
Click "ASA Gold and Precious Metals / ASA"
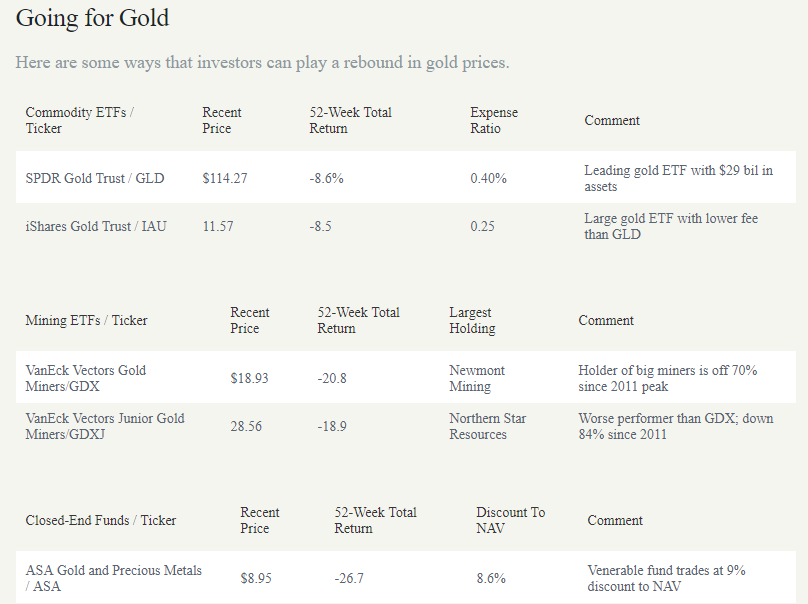pos(113,578)
